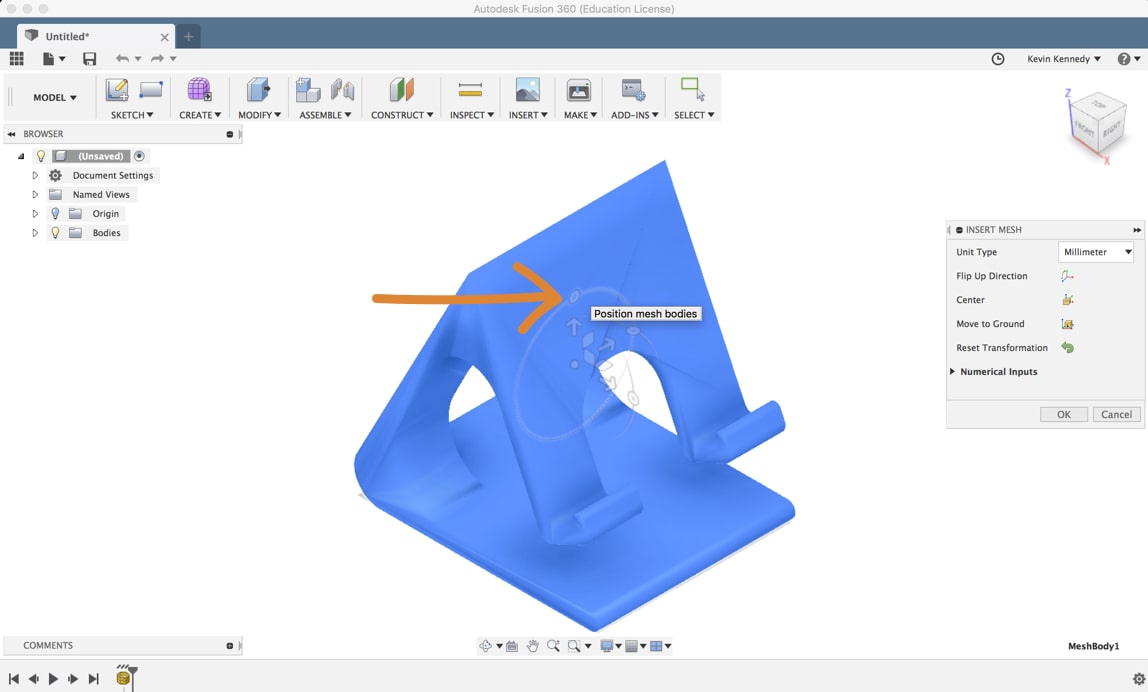Click the Center mesh icon
The width and height of the screenshot is (1148, 692).
[1067, 300]
